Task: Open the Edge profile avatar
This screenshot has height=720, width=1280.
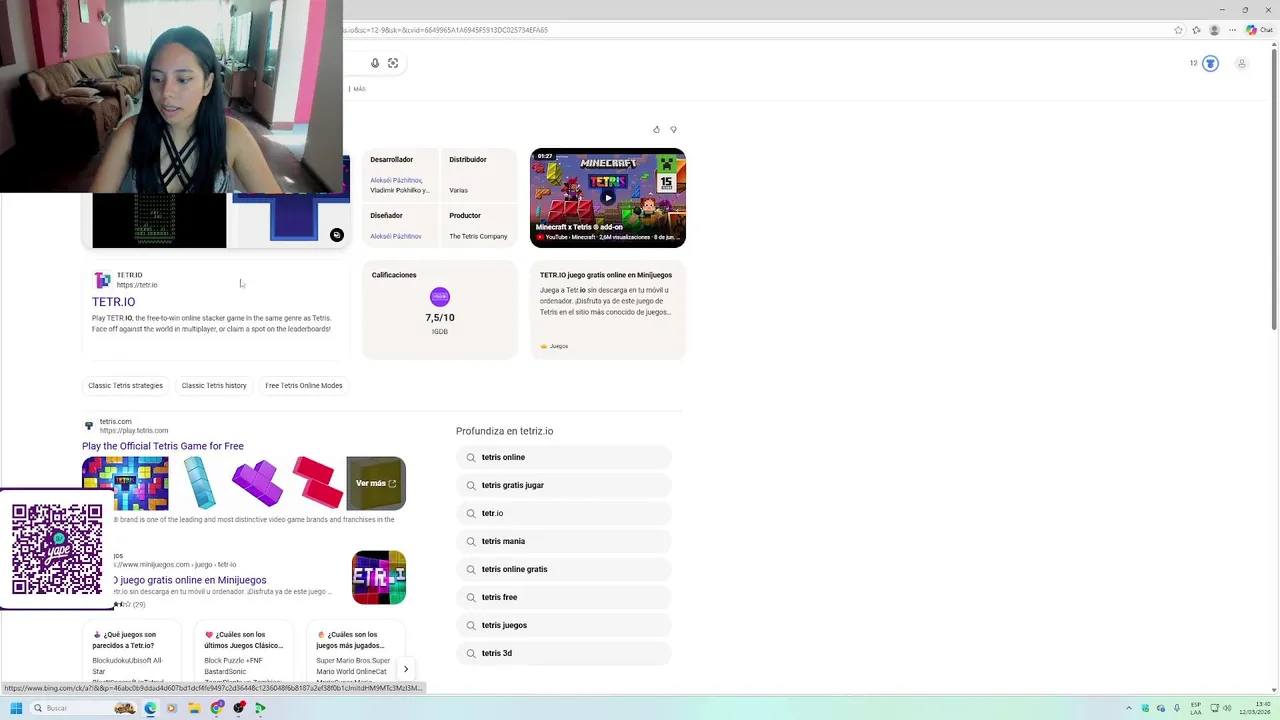Action: point(1214,30)
